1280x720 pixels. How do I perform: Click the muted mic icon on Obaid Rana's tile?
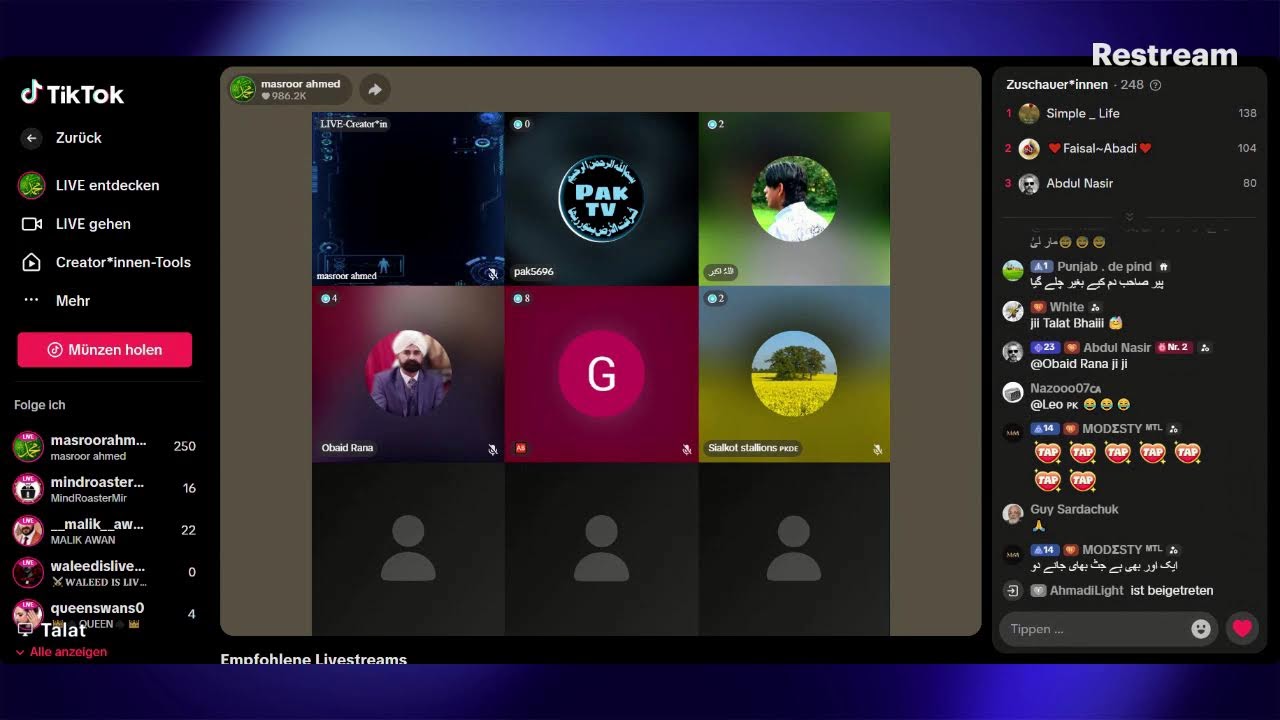click(493, 450)
